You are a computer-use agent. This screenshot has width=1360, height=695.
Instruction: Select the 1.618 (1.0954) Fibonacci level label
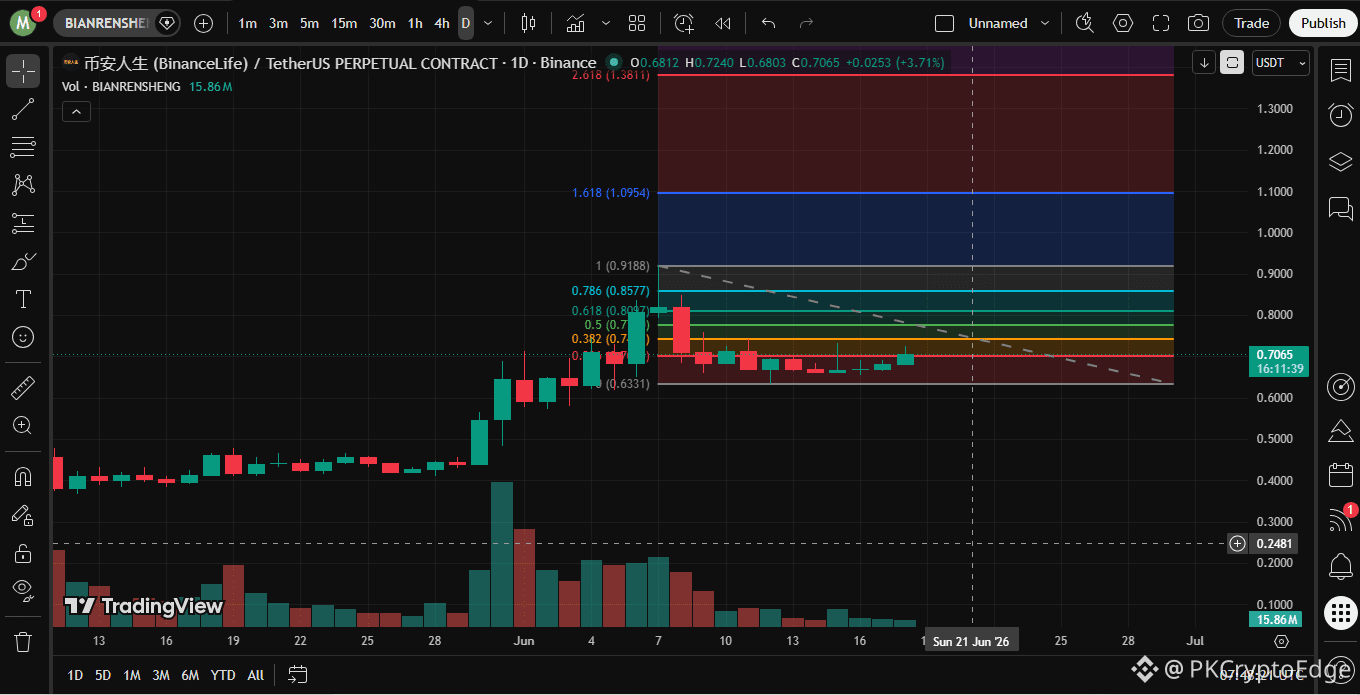(x=611, y=192)
